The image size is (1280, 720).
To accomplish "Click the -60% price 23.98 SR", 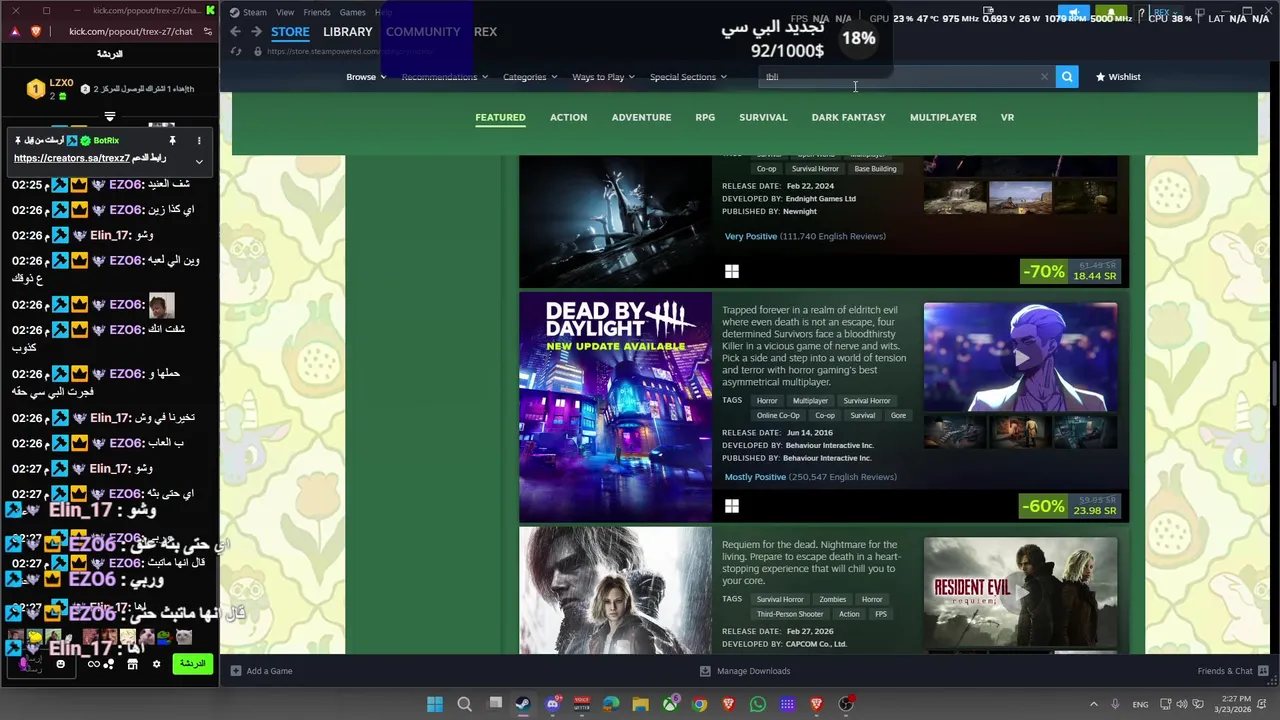I will click(1069, 506).
